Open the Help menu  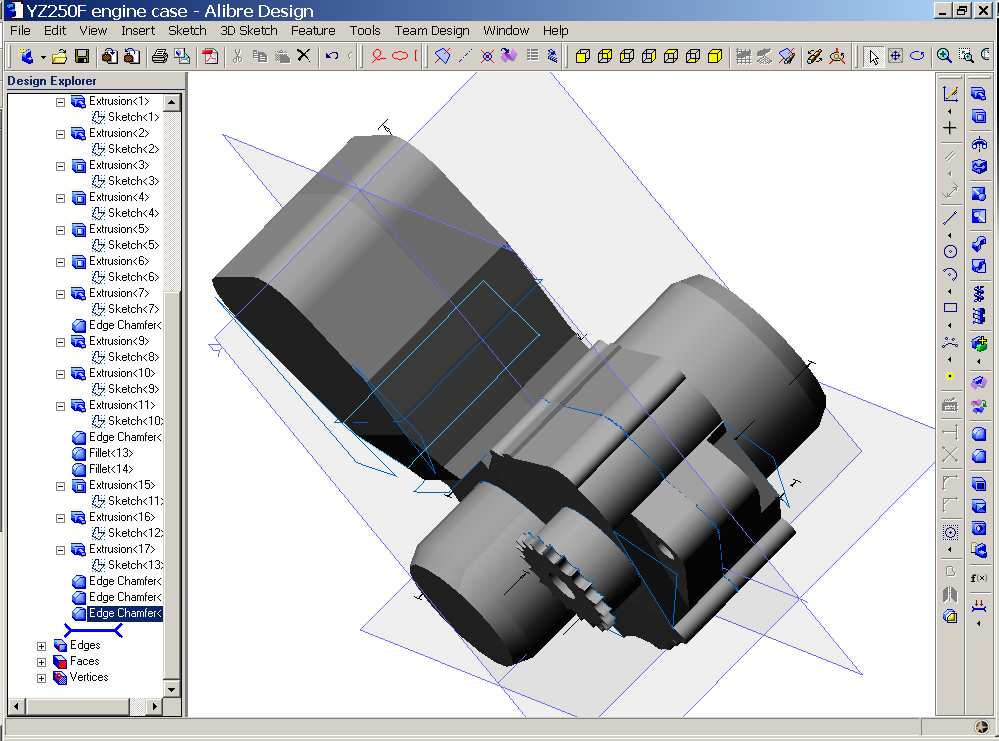pos(555,31)
